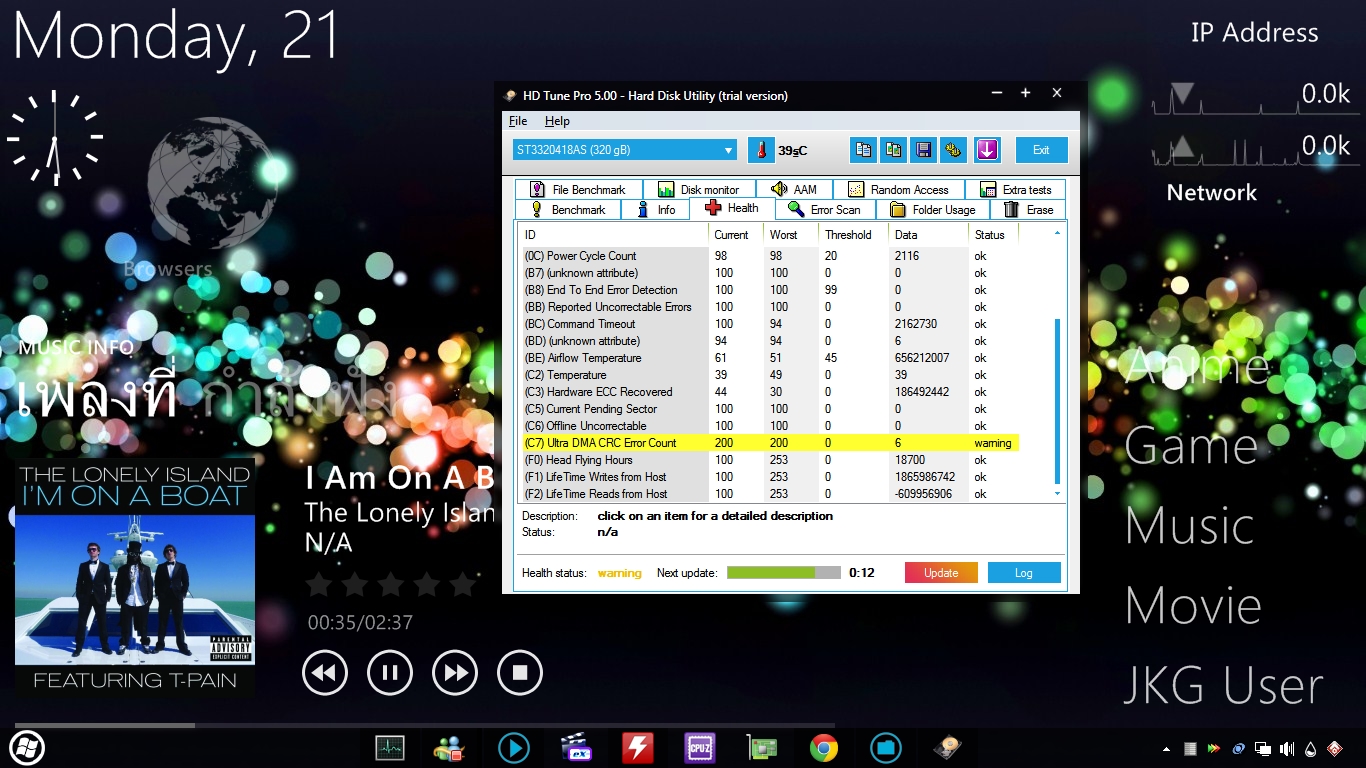Select the Power Cycle Count row
Screen dimensions: 1366x768
[x=770, y=256]
